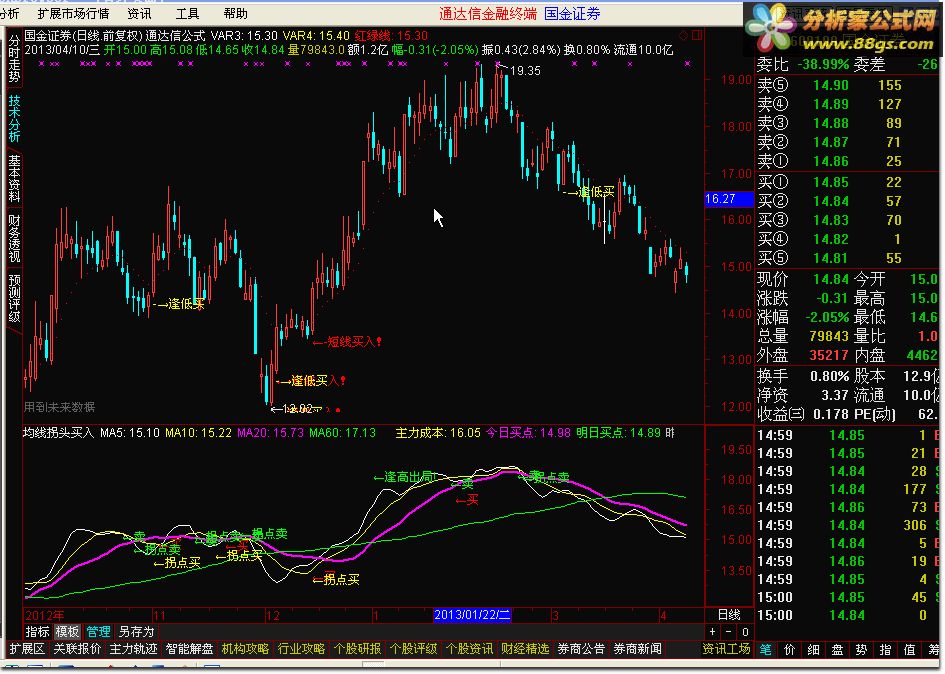This screenshot has height=674, width=945.
Task: Select the 细 tab in the quote panel
Action: [814, 650]
